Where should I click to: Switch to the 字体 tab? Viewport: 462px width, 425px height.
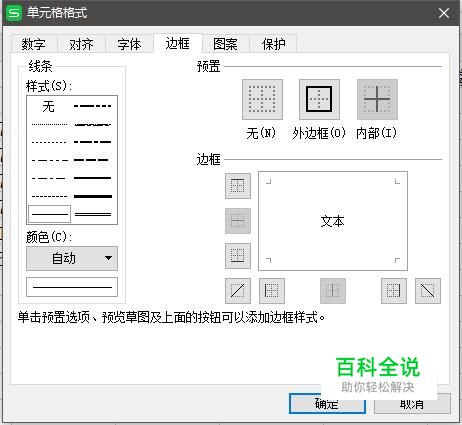click(x=129, y=44)
